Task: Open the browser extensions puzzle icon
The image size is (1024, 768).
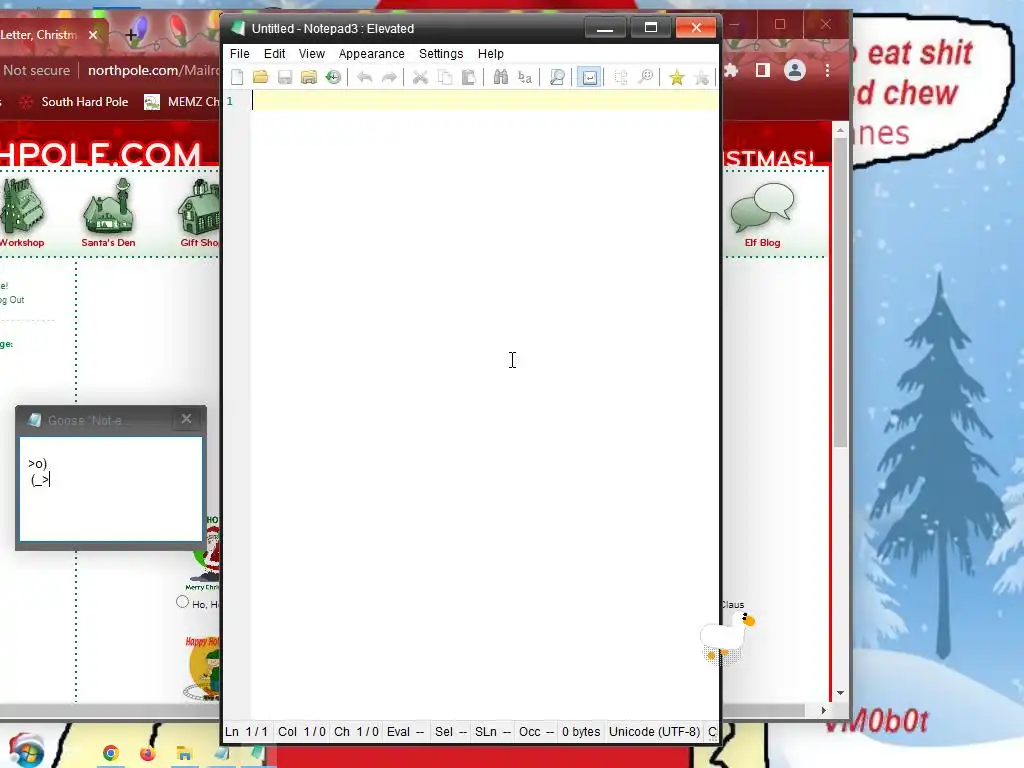Action: click(x=730, y=70)
